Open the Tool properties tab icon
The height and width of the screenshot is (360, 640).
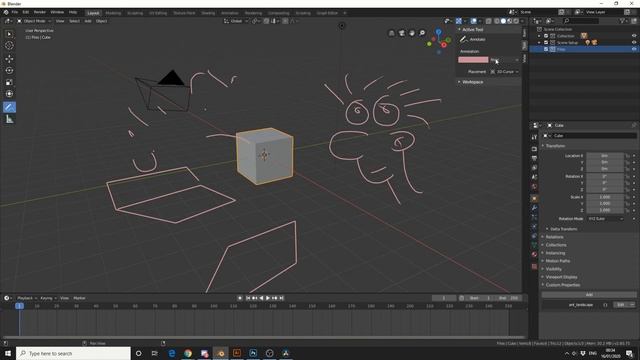pos(534,137)
